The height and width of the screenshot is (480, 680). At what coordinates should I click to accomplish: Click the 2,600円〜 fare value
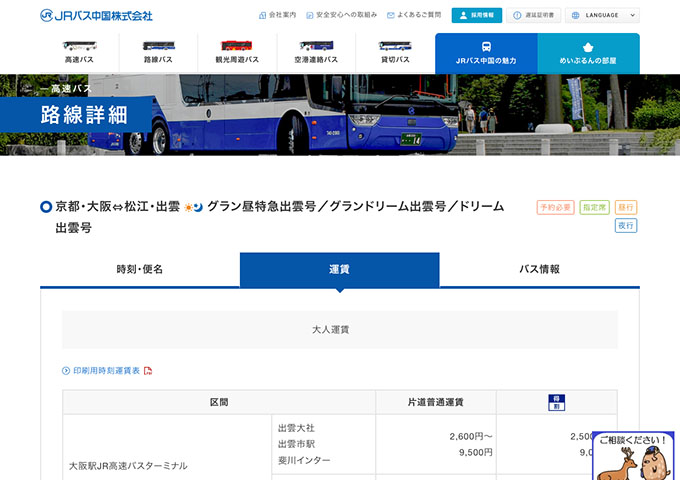point(471,436)
